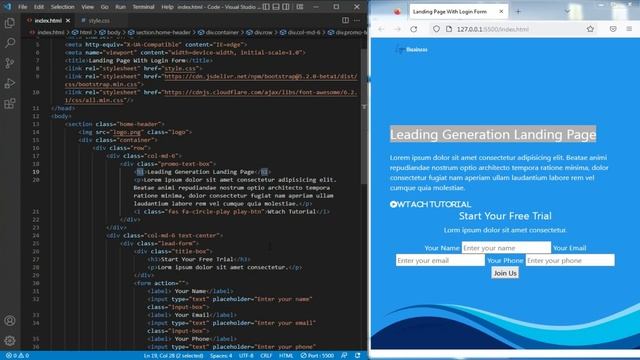Viewport: 640px width, 360px height.
Task: Go forward in Firefox browser
Action: pyautogui.click(x=397, y=29)
